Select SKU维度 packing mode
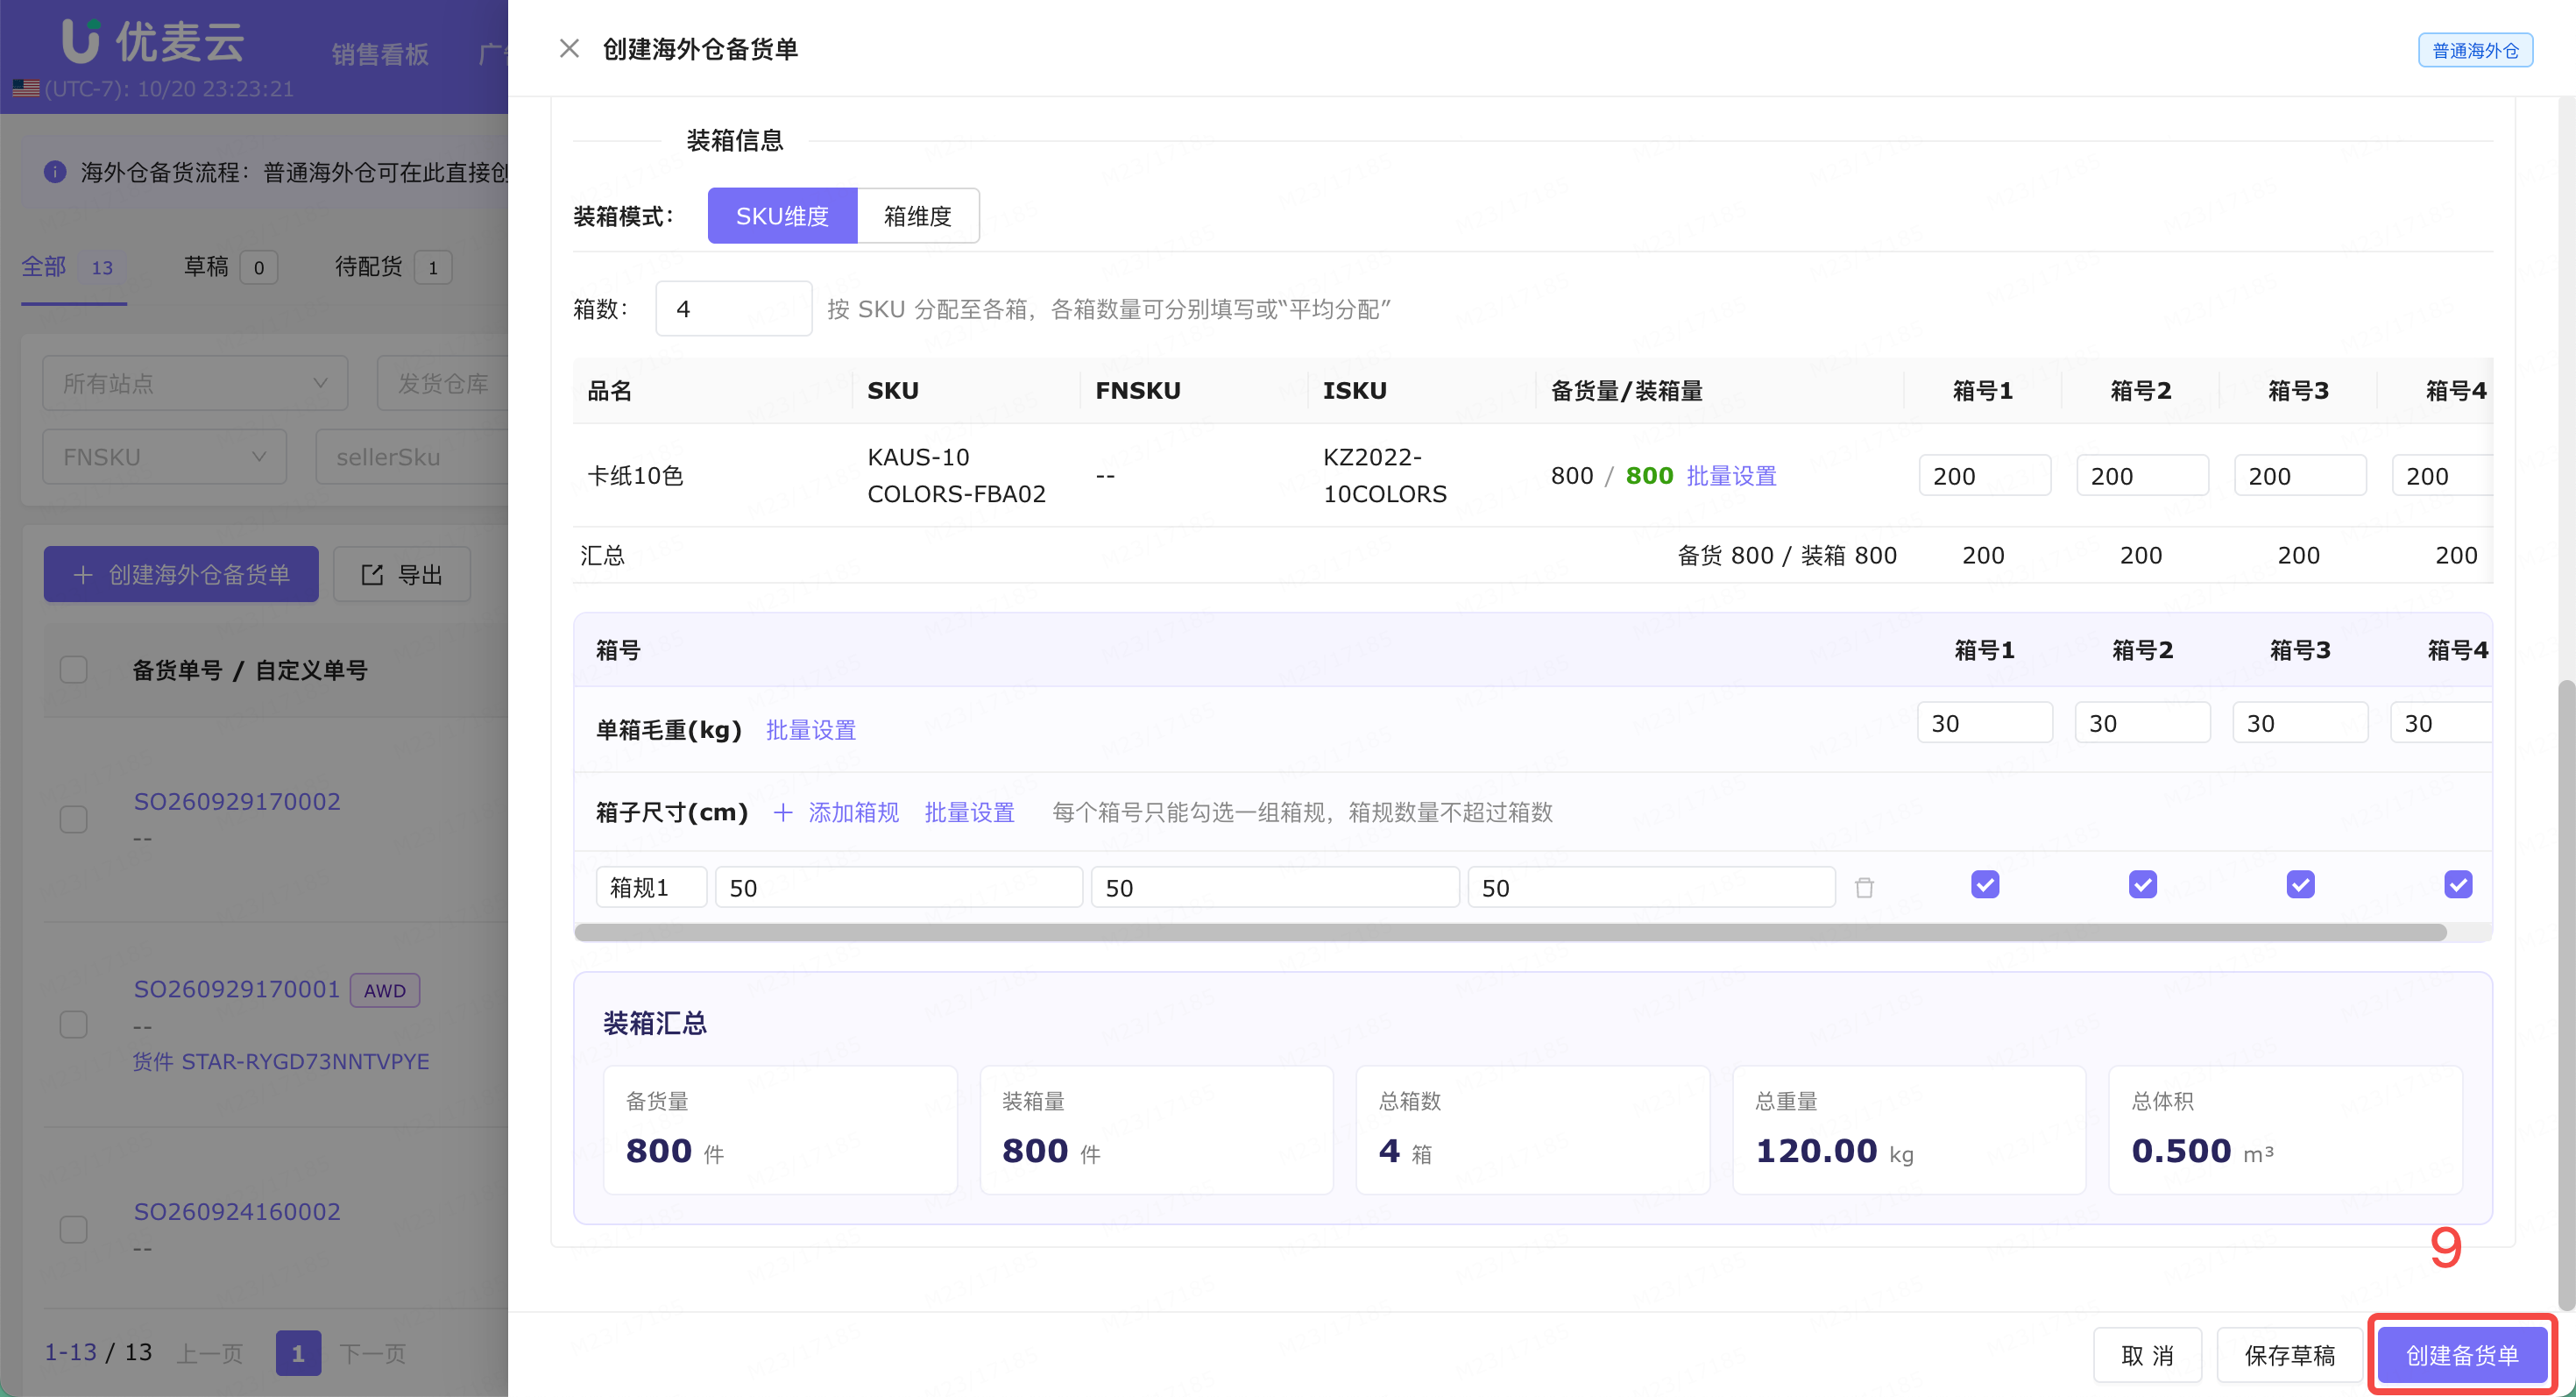Viewport: 2576px width, 1397px height. pyautogui.click(x=782, y=215)
